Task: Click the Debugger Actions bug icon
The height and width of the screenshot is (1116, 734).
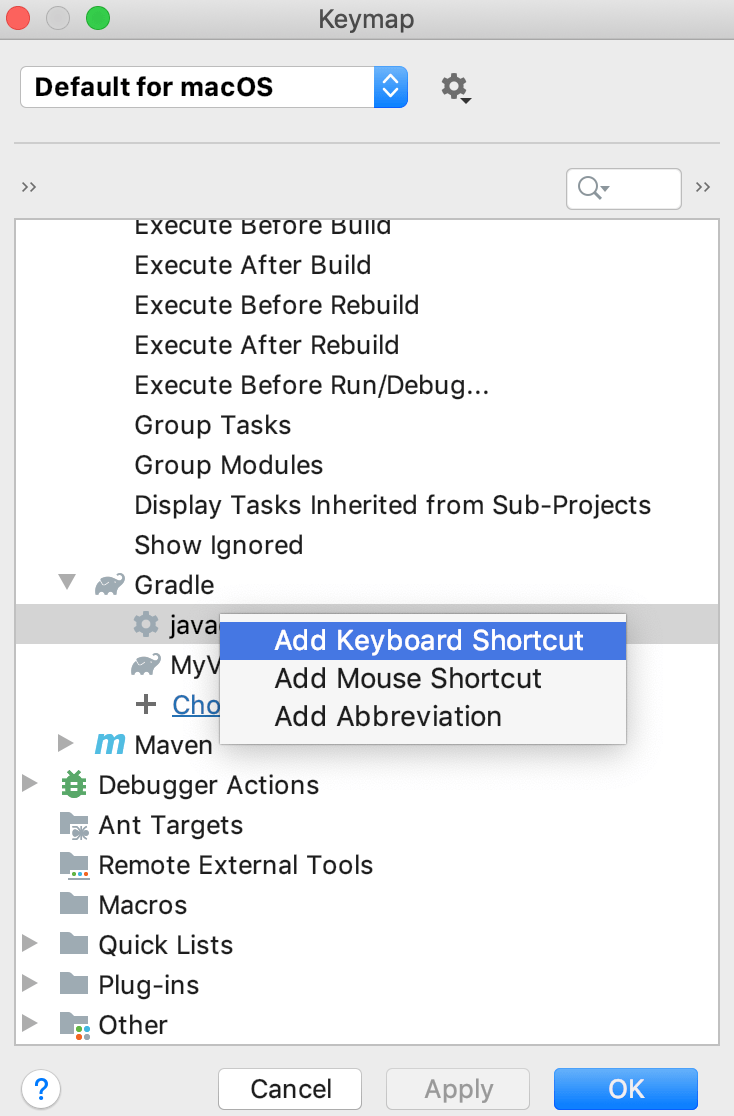Action: (73, 784)
